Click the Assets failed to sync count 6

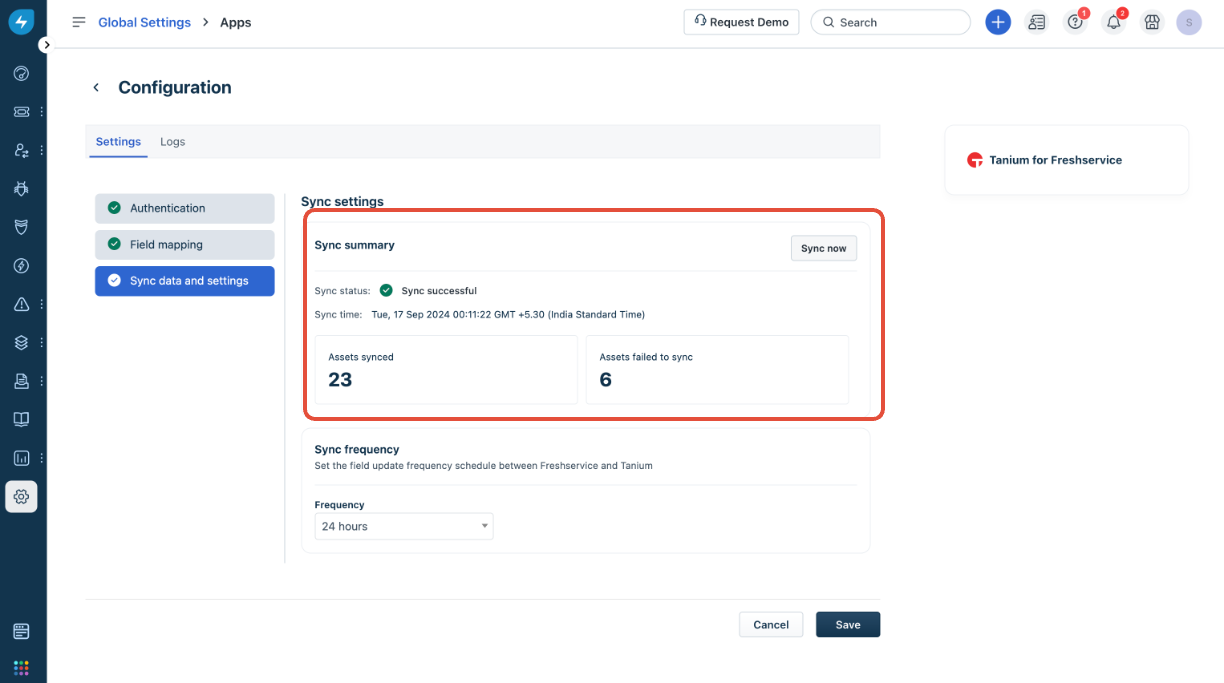click(606, 380)
